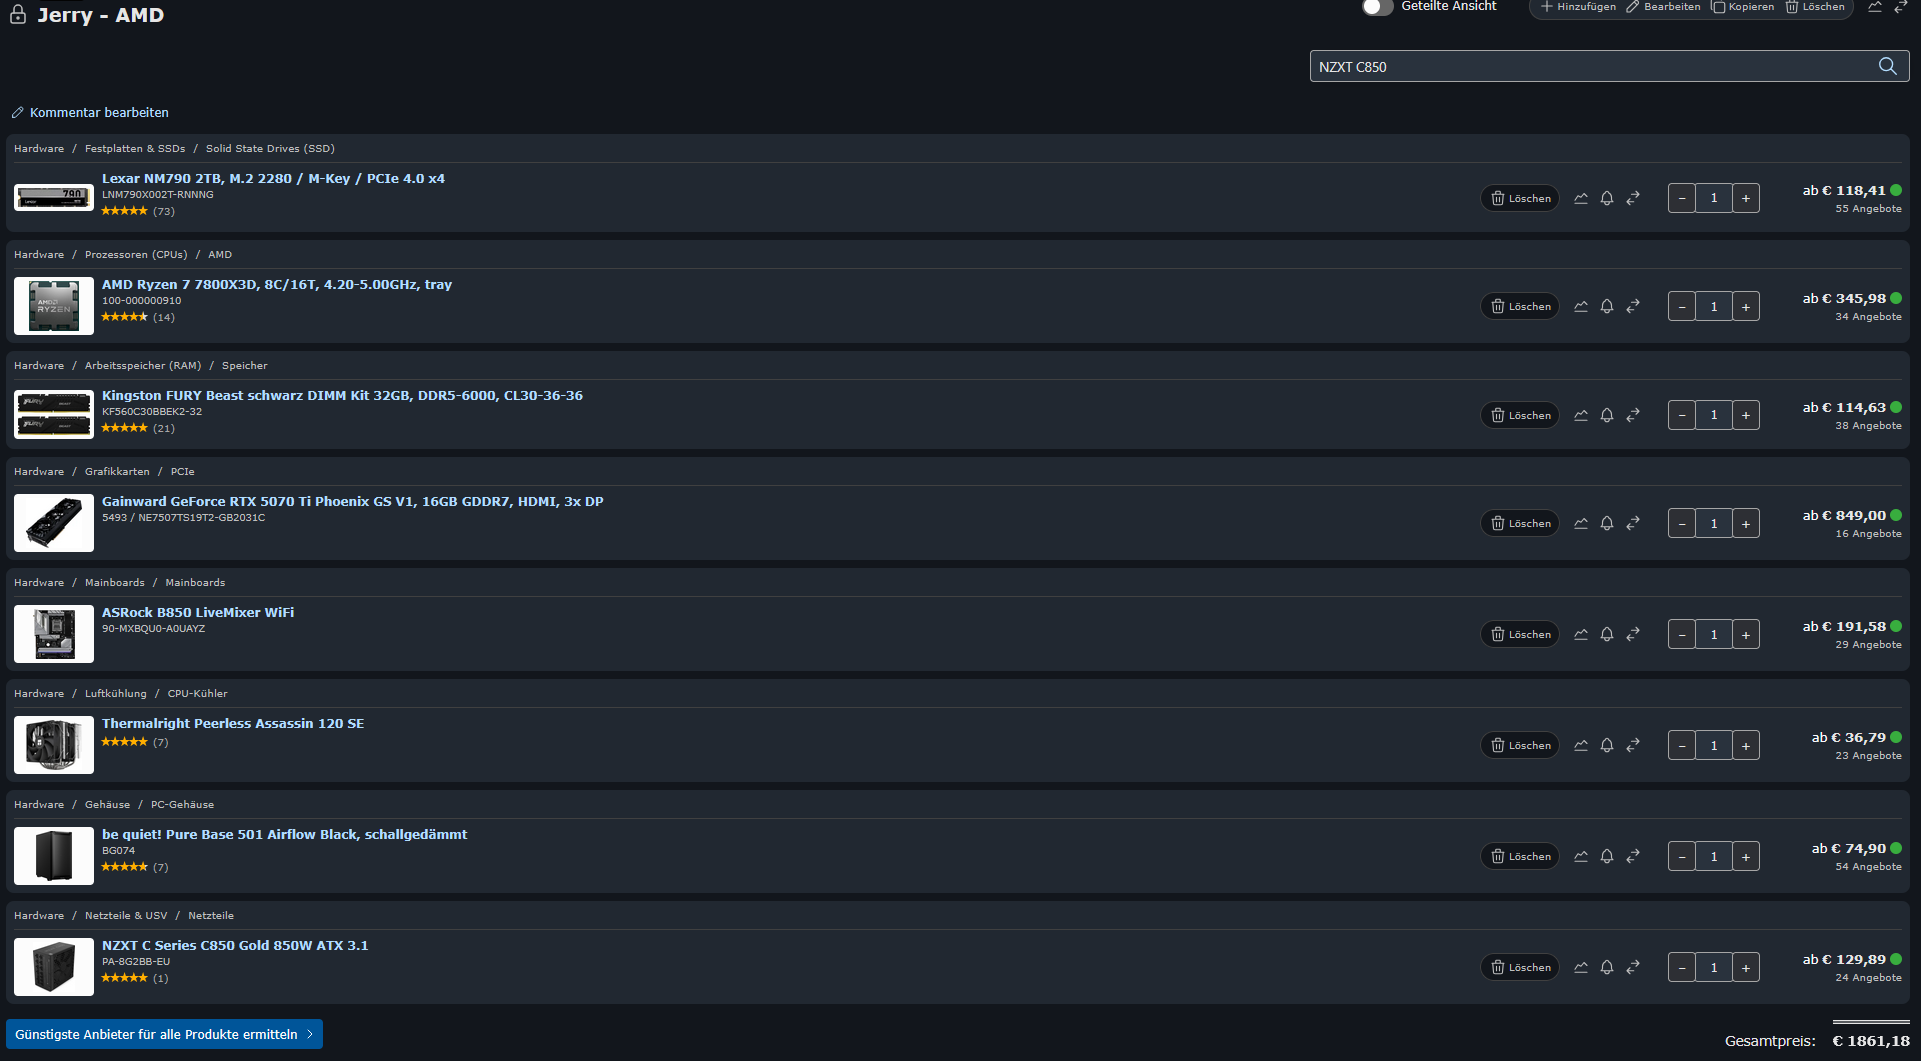Click the Kommentar bearbeiten link

point(98,112)
